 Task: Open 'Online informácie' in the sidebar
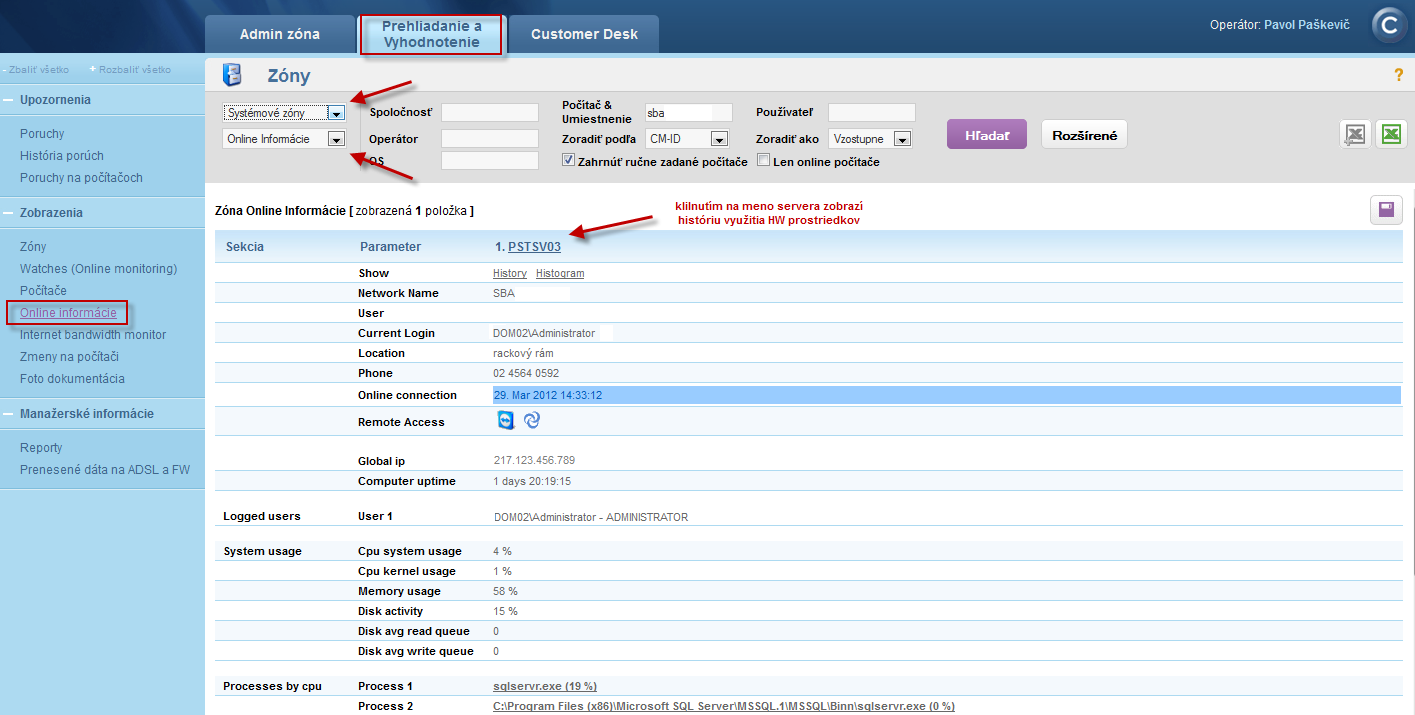(x=68, y=313)
